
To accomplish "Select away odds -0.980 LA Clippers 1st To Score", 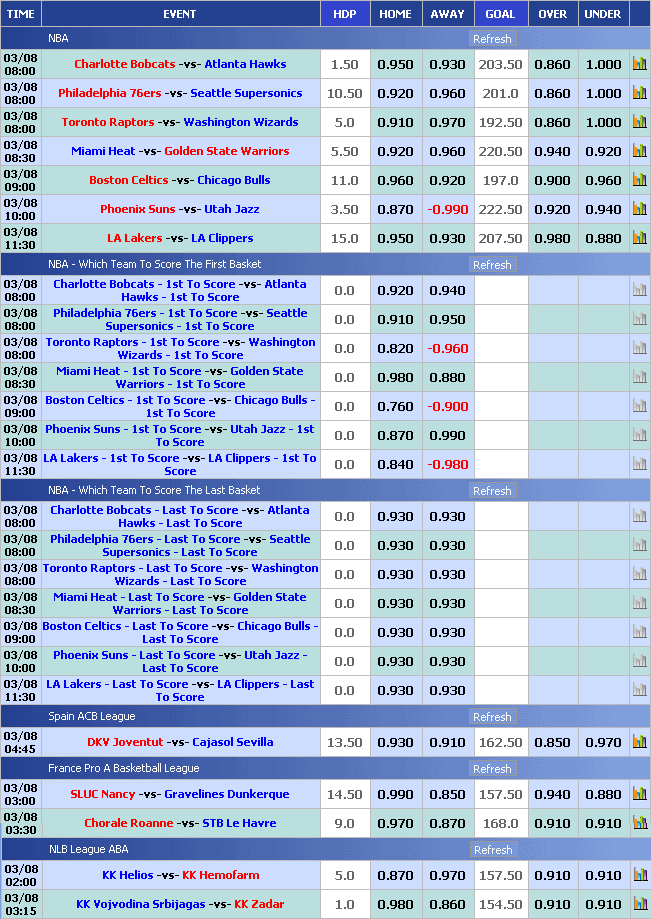I will point(448,464).
